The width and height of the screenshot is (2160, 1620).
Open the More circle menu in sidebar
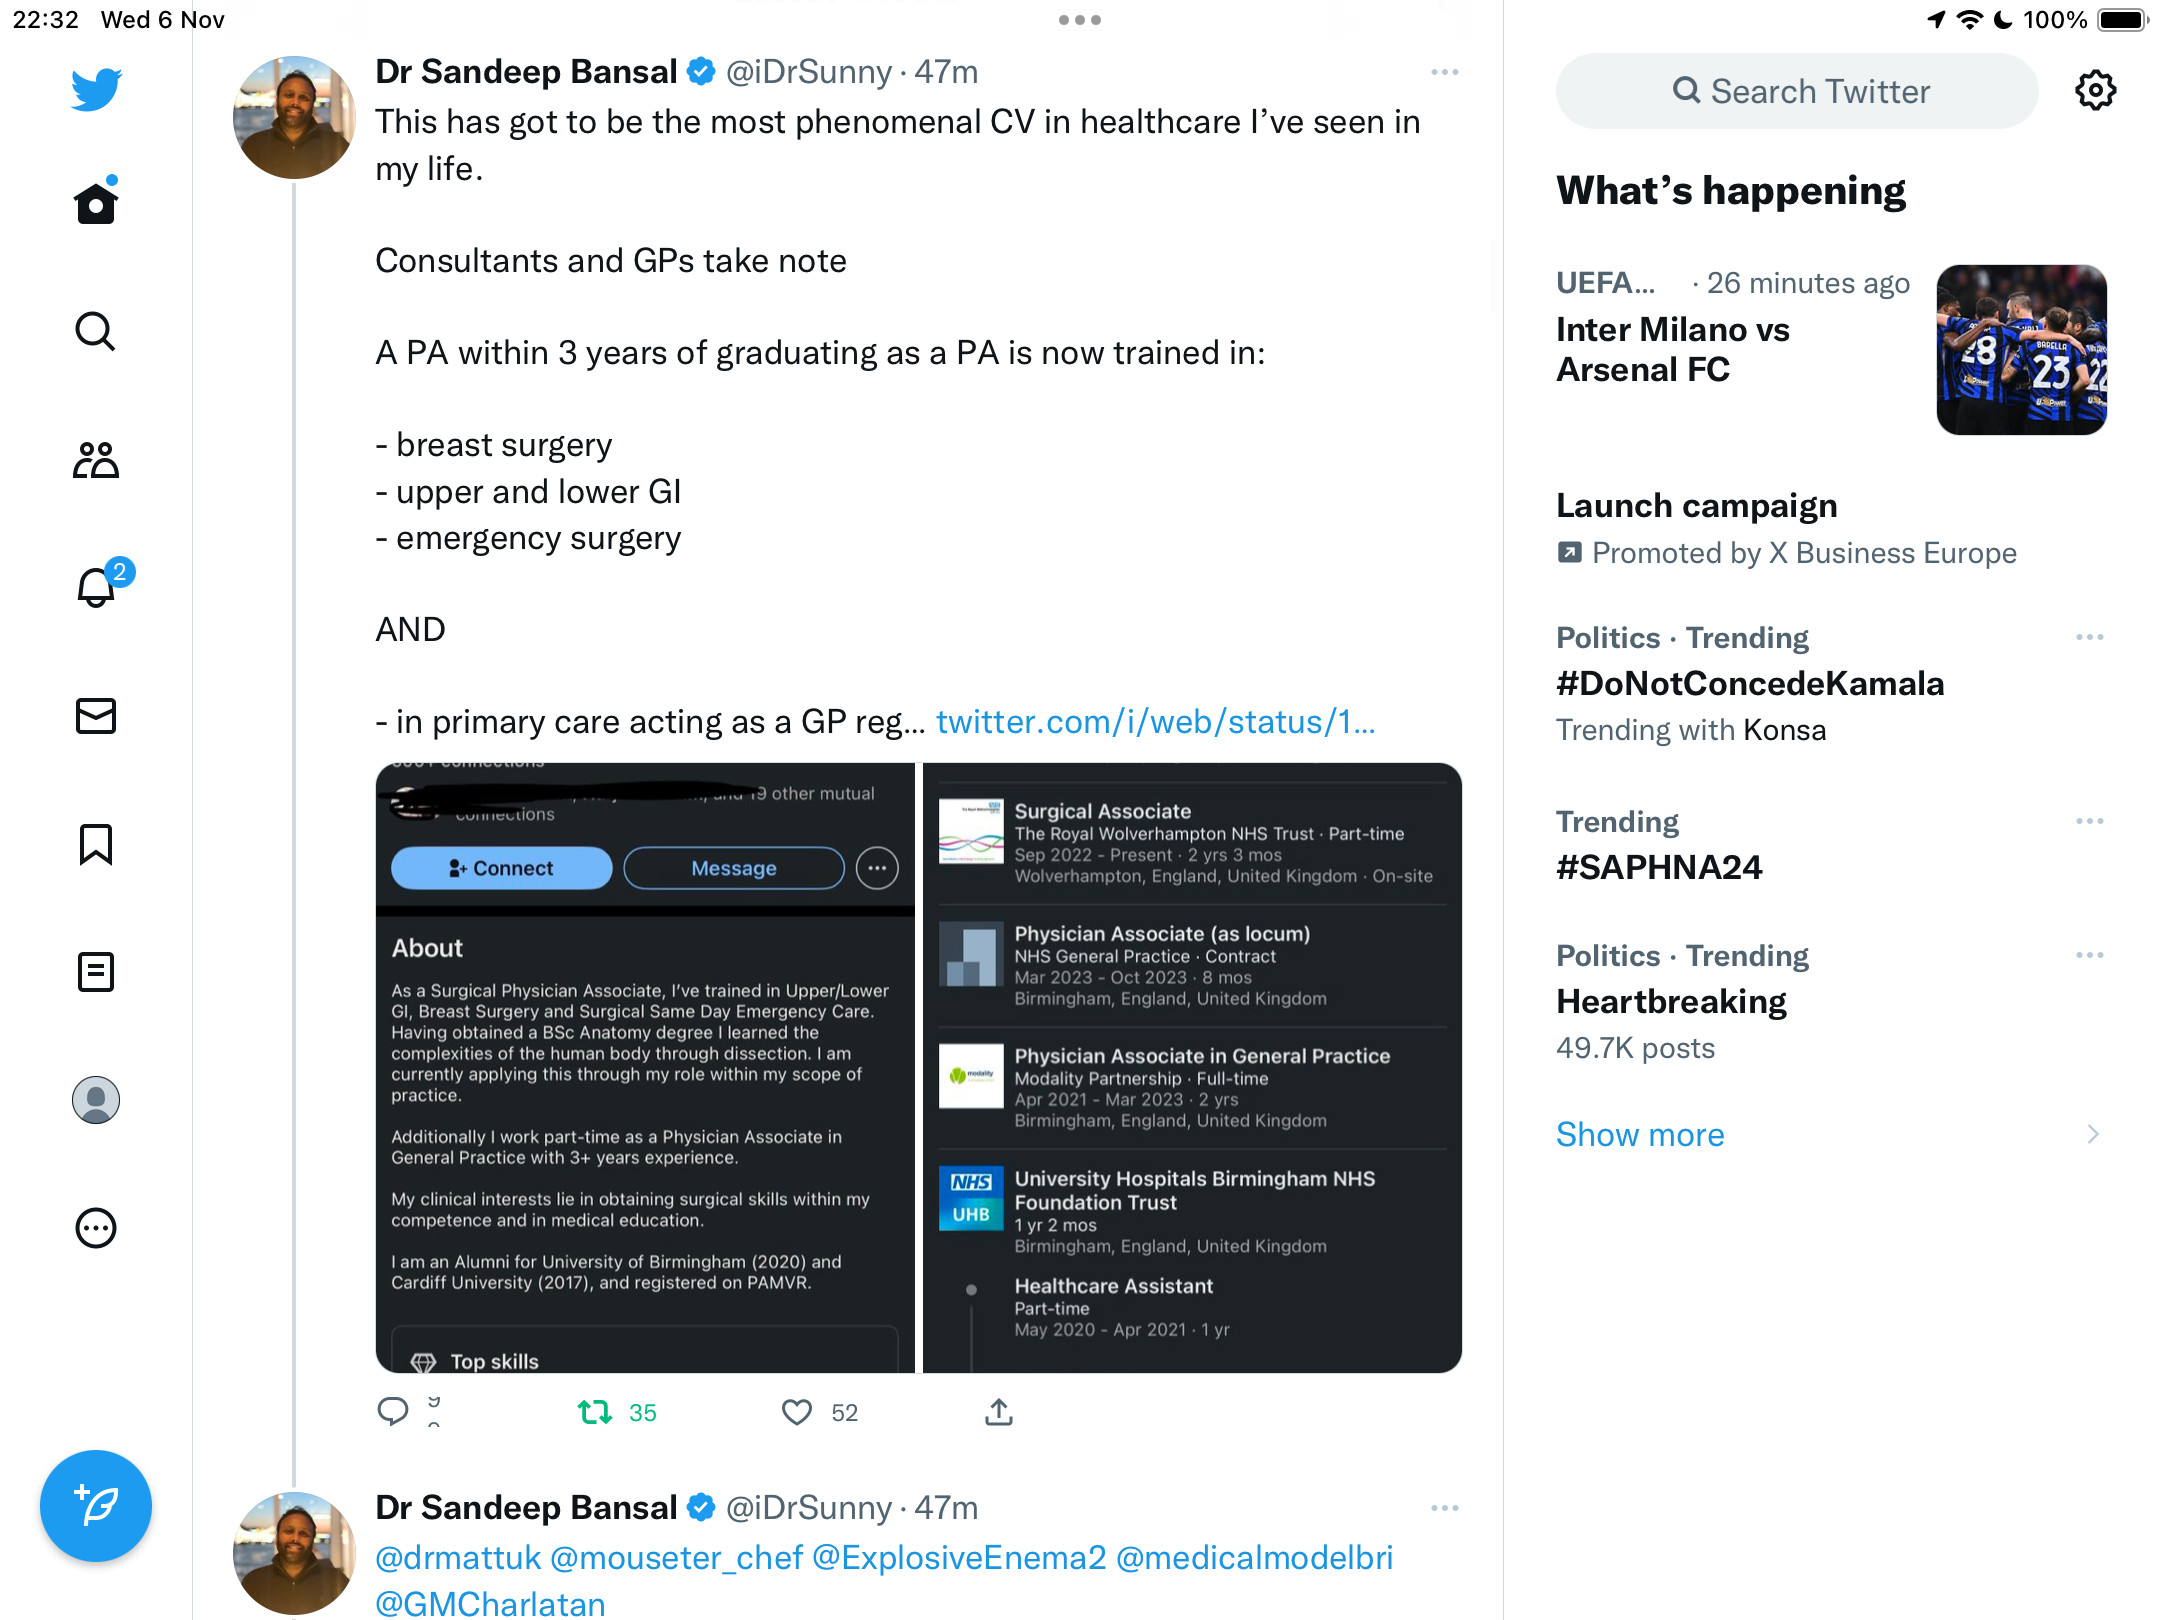[x=96, y=1228]
